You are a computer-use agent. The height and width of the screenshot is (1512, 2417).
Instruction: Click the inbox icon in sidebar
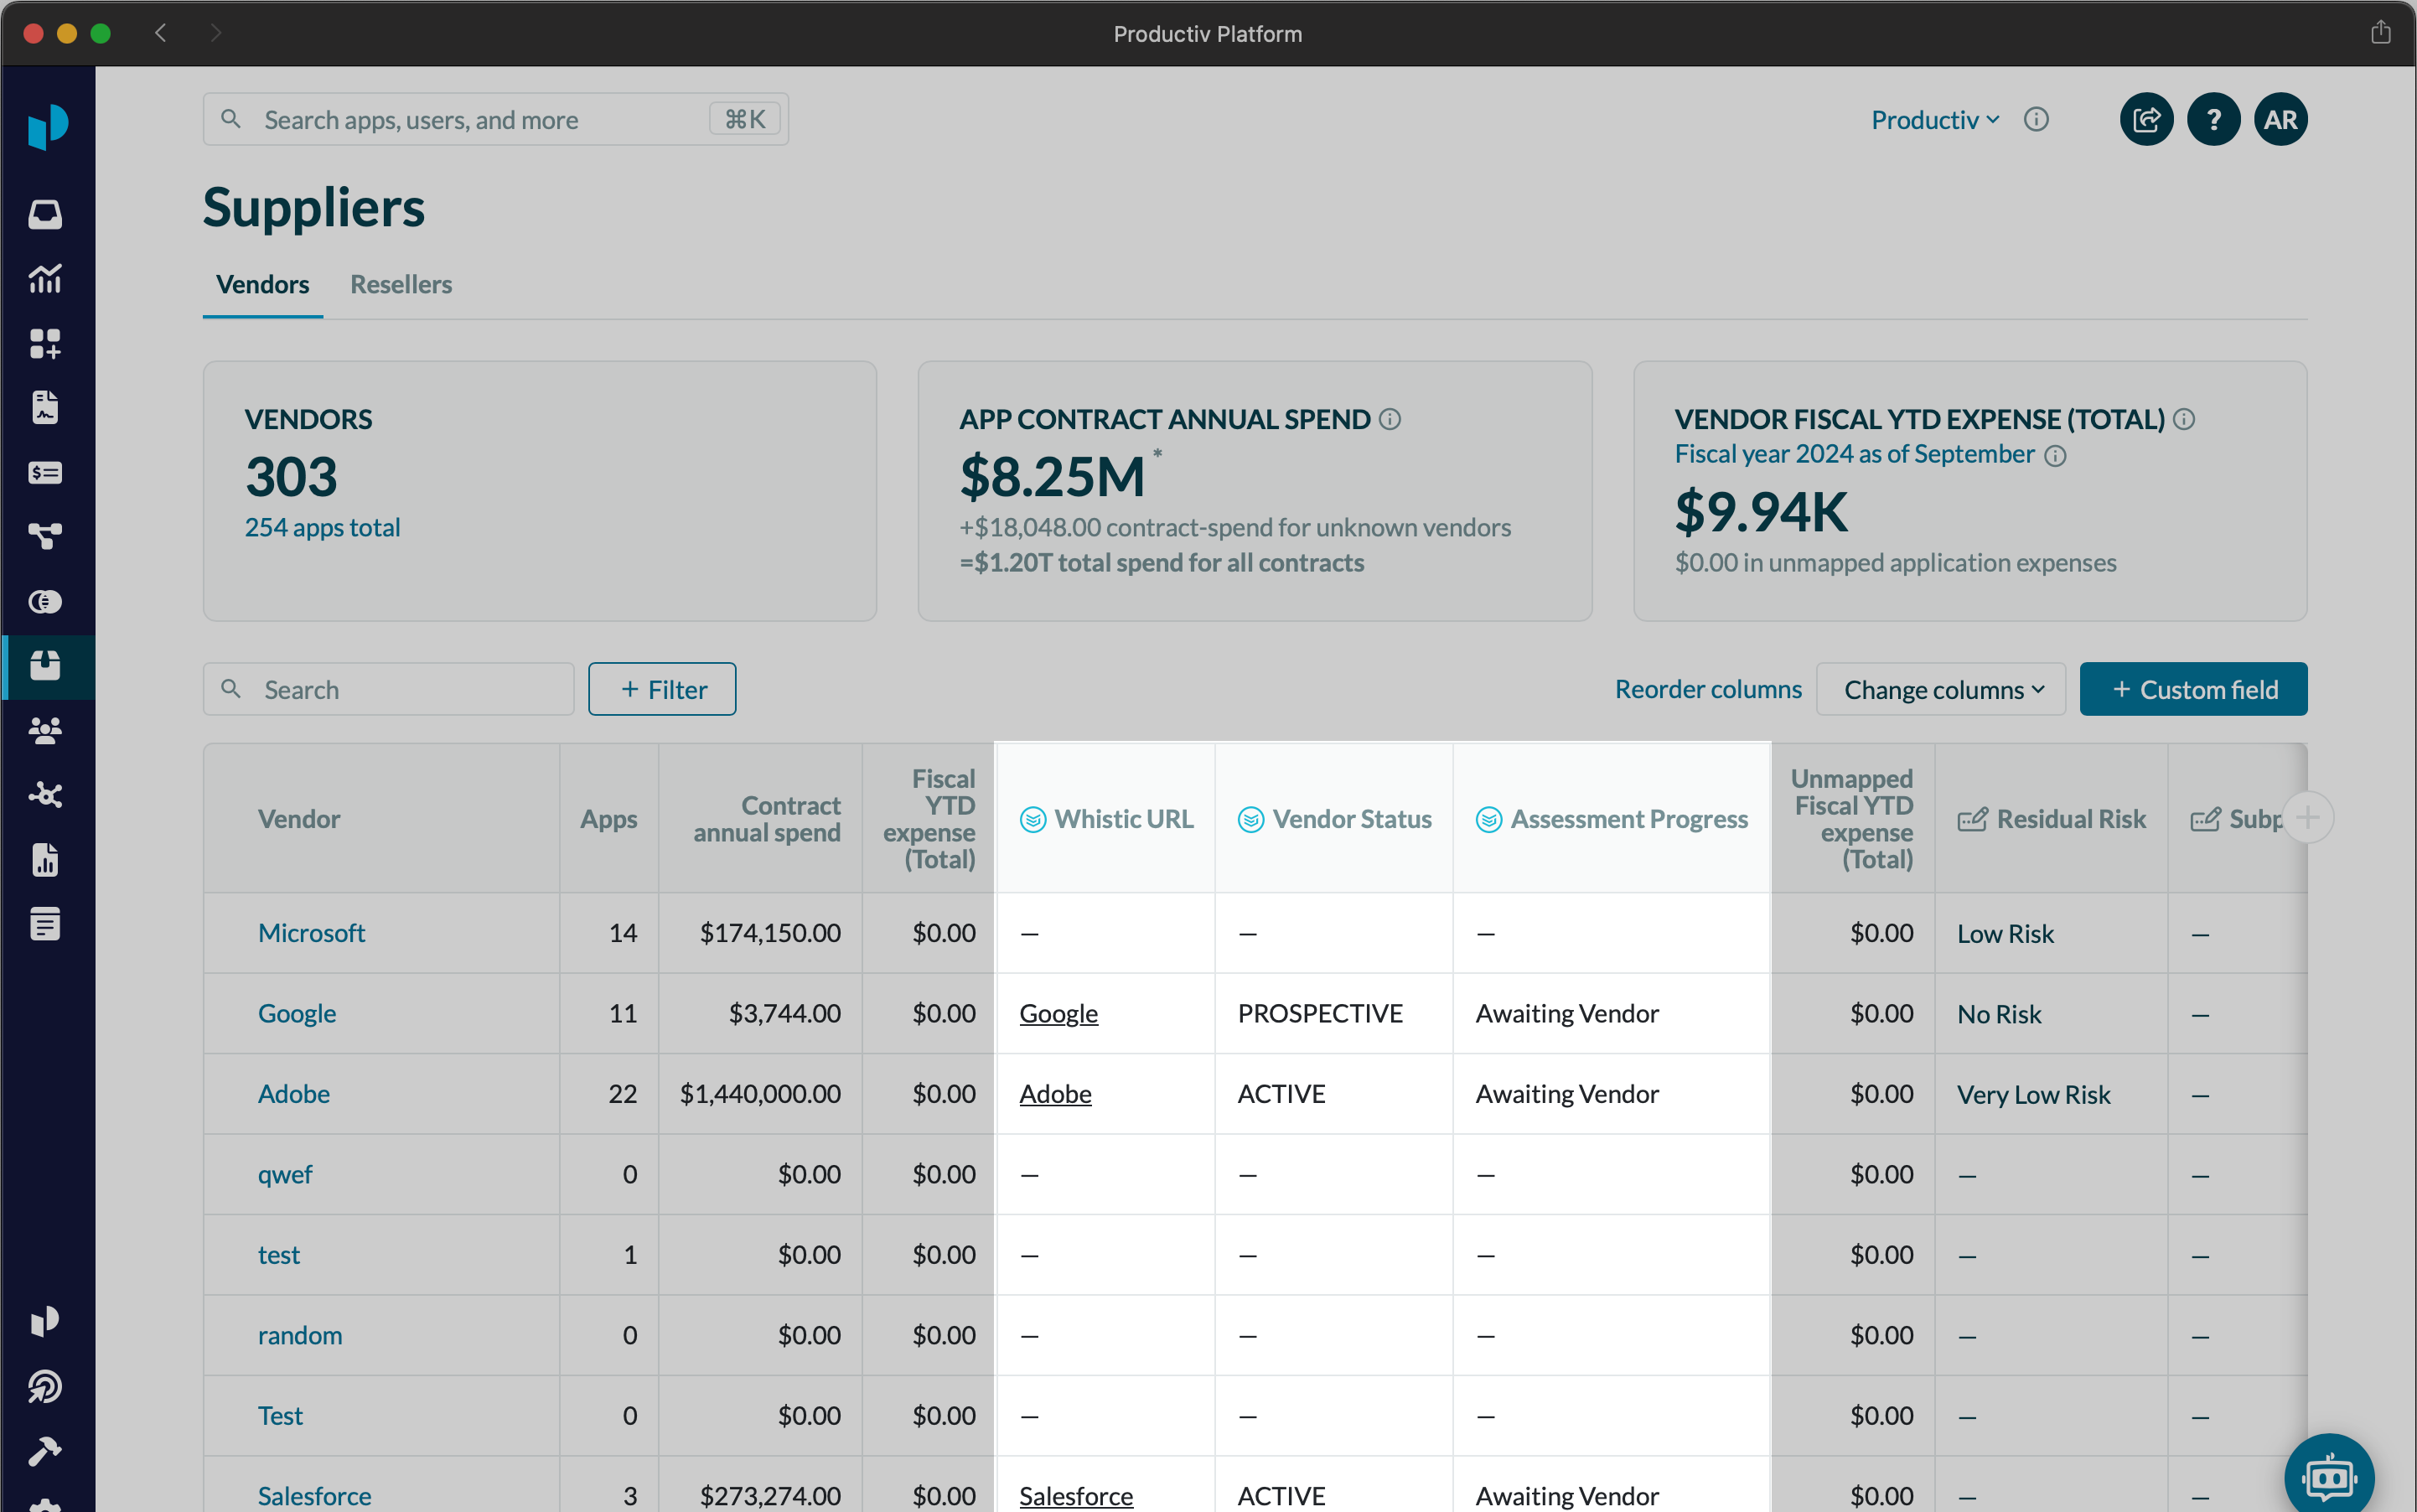45,214
